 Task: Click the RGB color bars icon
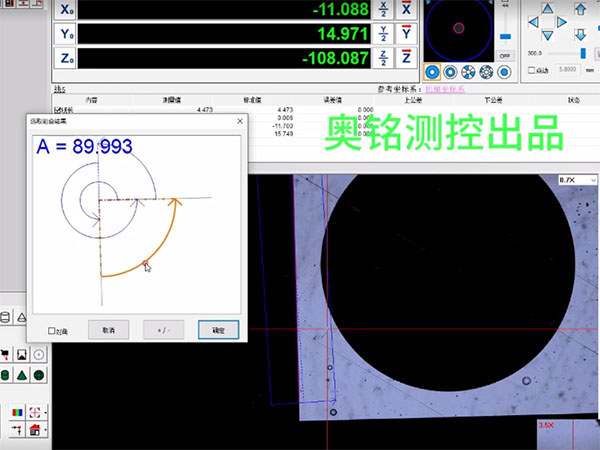pos(18,411)
